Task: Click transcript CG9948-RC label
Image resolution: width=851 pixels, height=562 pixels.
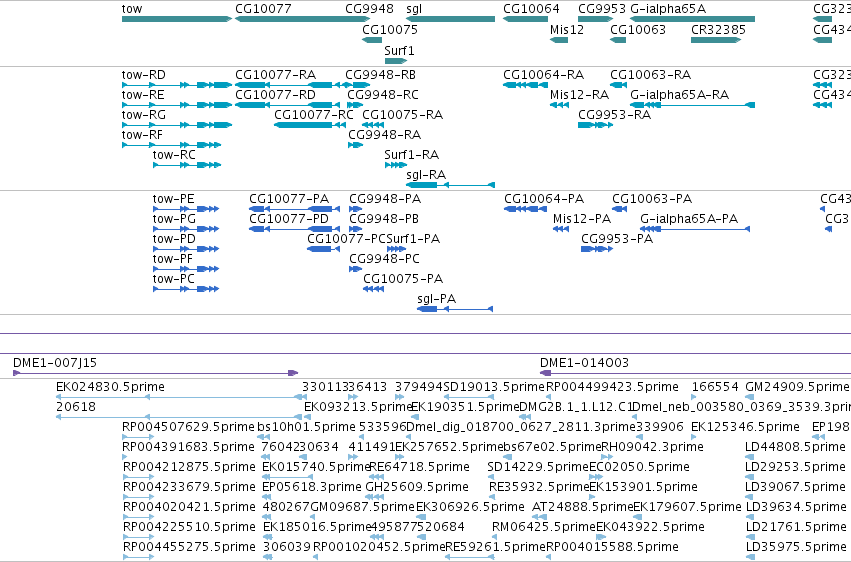Action: [x=383, y=95]
